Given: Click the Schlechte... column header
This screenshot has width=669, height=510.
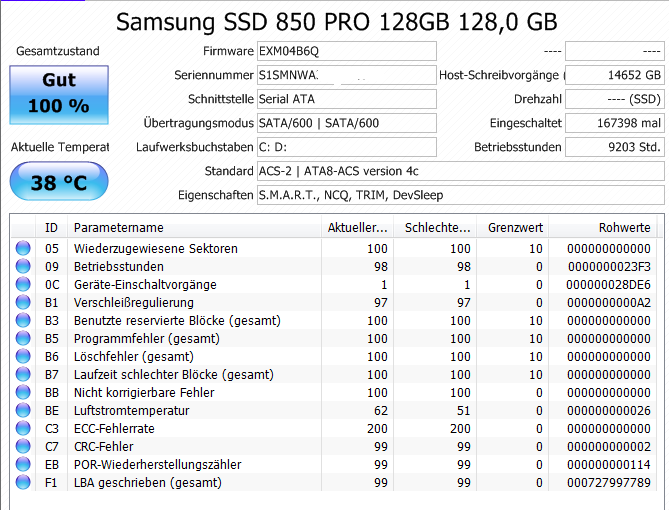Looking at the screenshot, I should click(x=435, y=227).
